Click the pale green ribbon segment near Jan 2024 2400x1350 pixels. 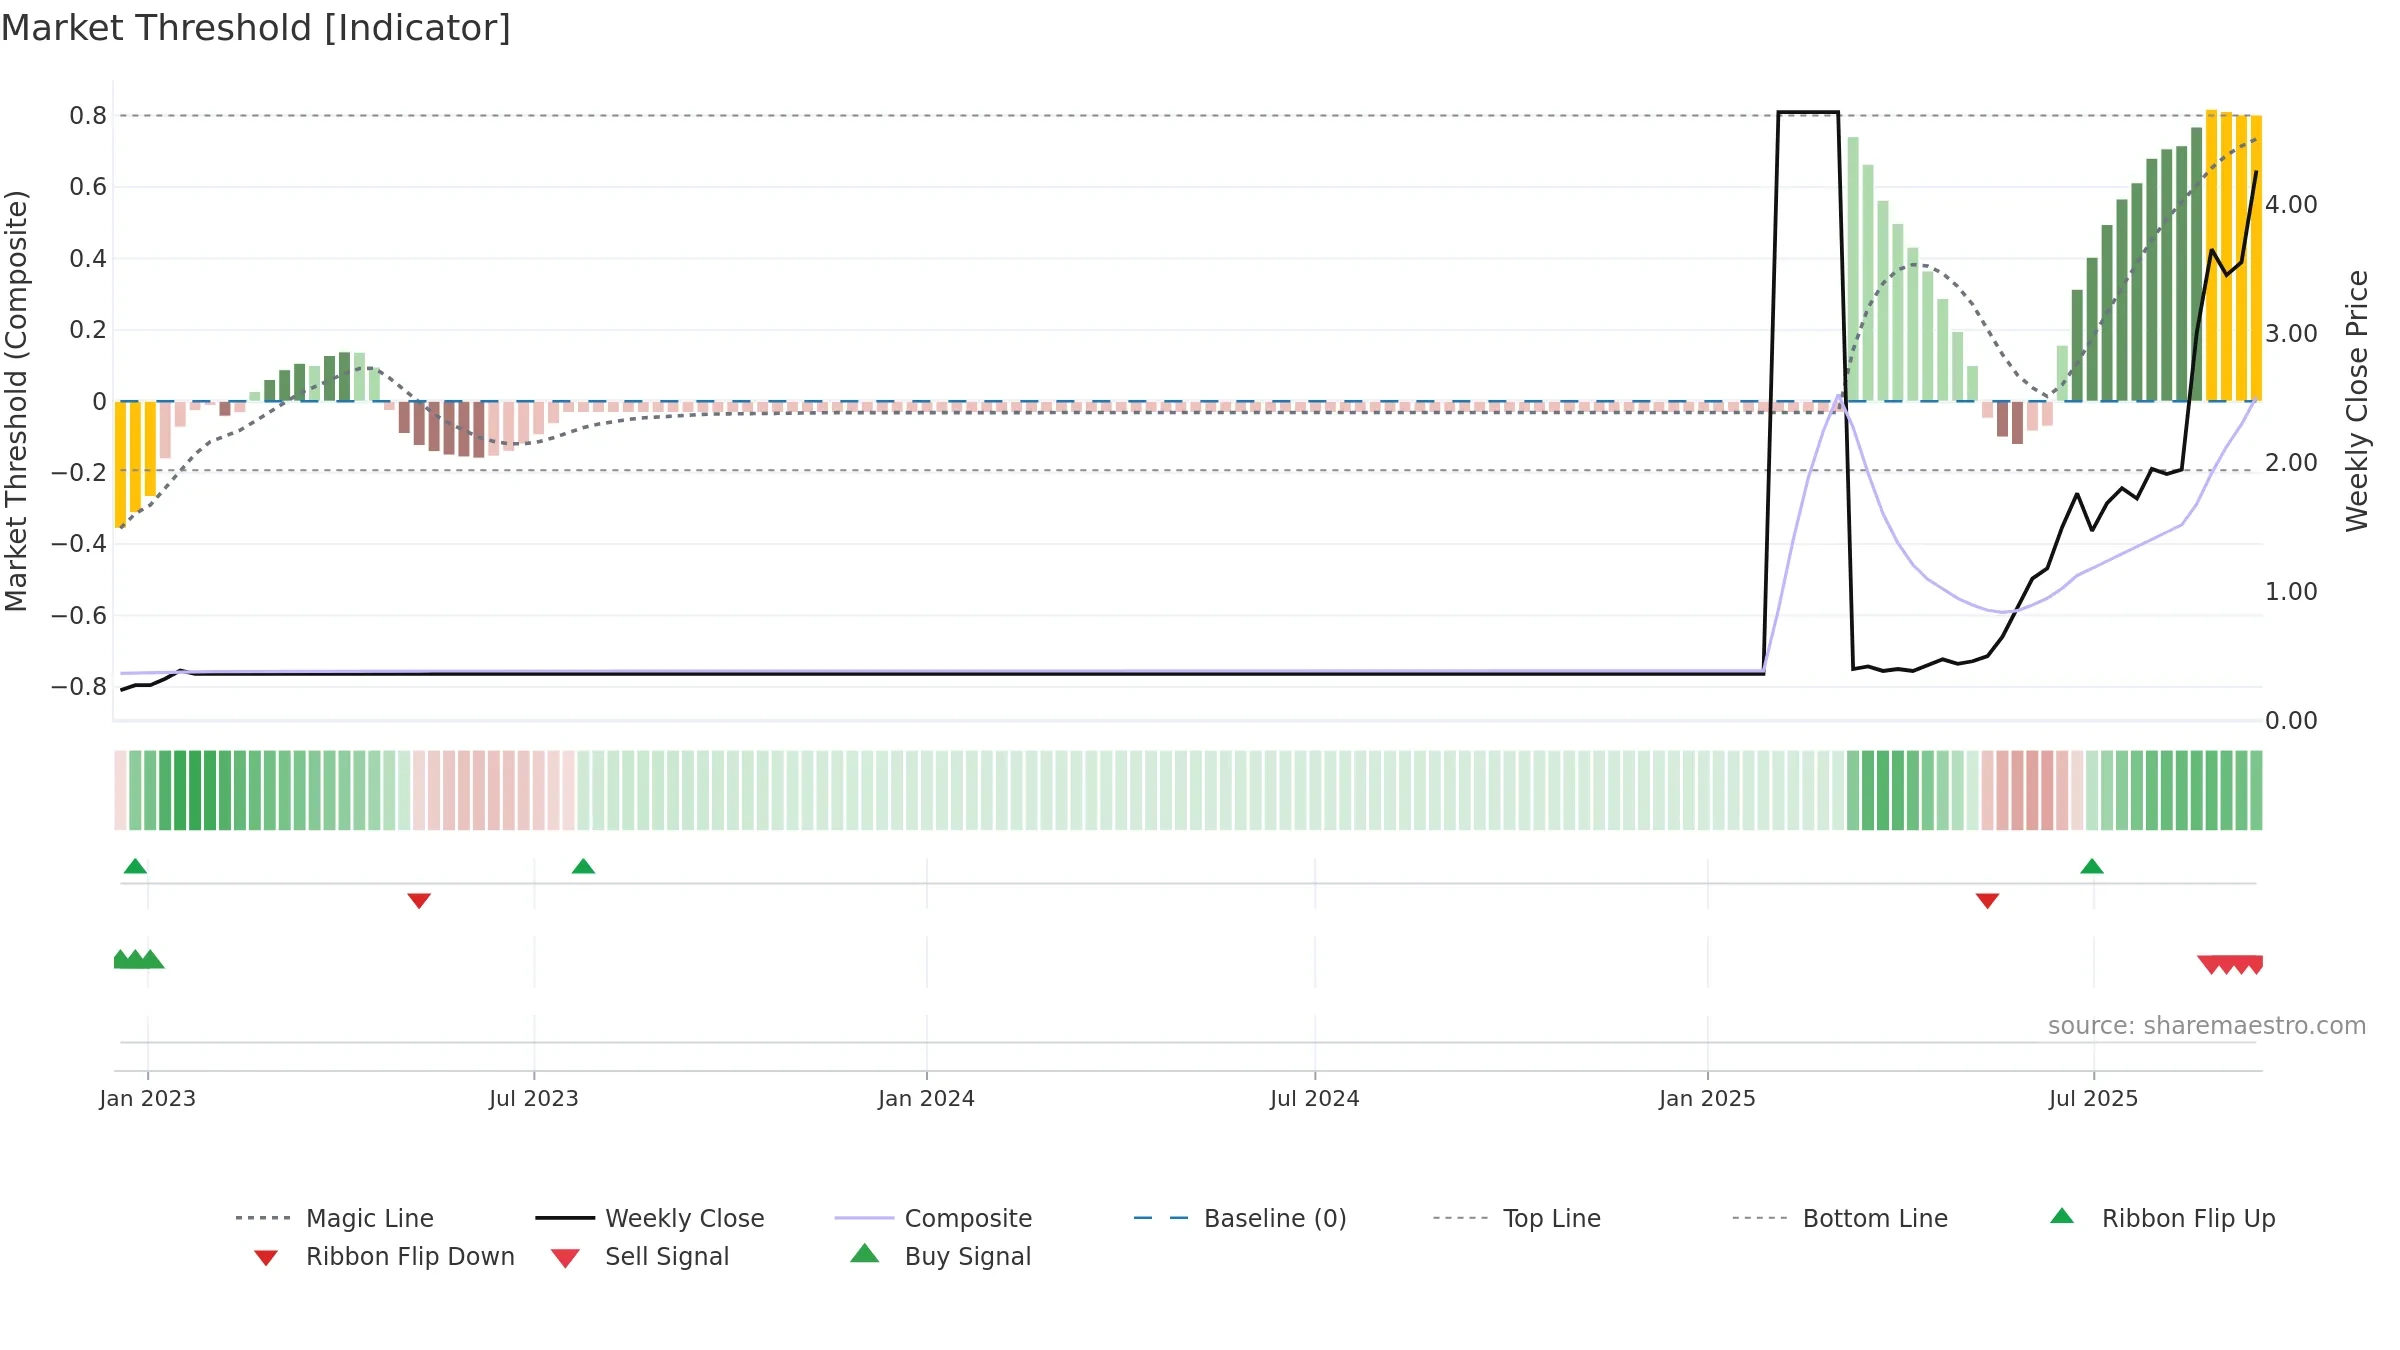(x=926, y=790)
